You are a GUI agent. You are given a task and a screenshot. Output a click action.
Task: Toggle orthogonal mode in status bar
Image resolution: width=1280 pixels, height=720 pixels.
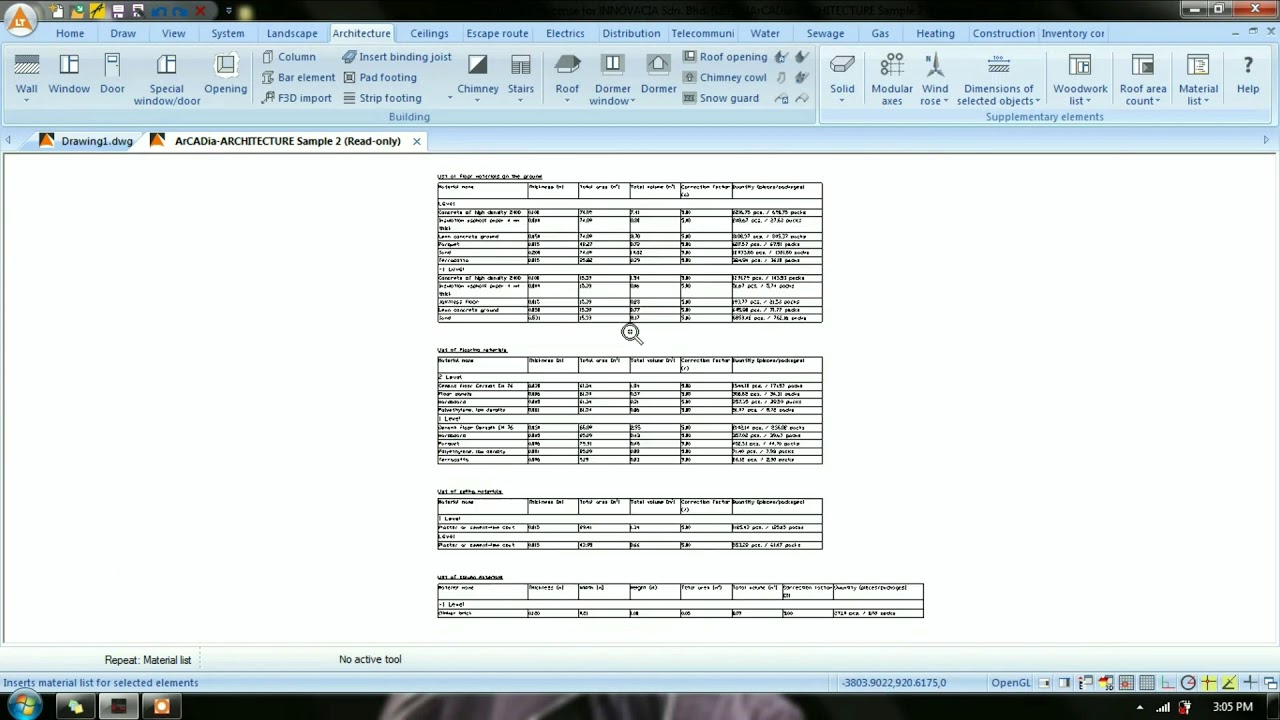point(1167,683)
